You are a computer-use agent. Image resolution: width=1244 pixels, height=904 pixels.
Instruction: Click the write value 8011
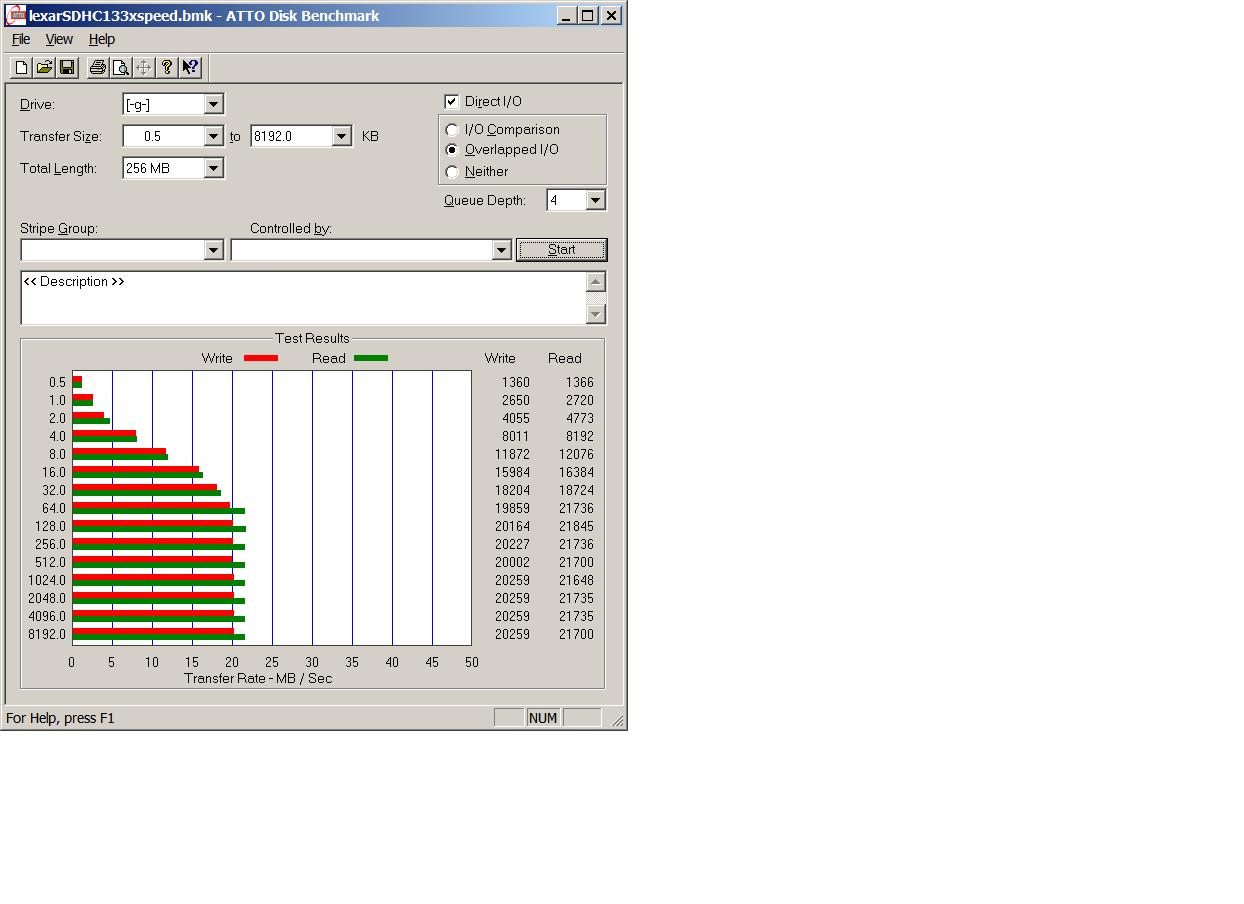(x=516, y=436)
